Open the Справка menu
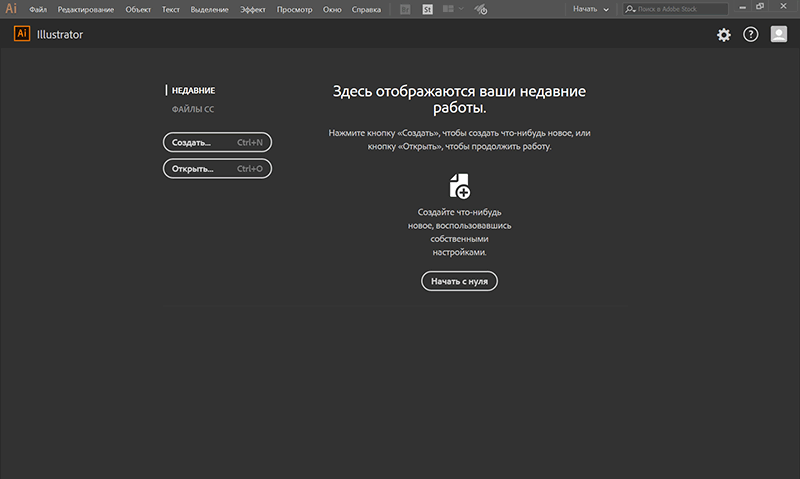Screen dimensions: 800x479 [366, 9]
